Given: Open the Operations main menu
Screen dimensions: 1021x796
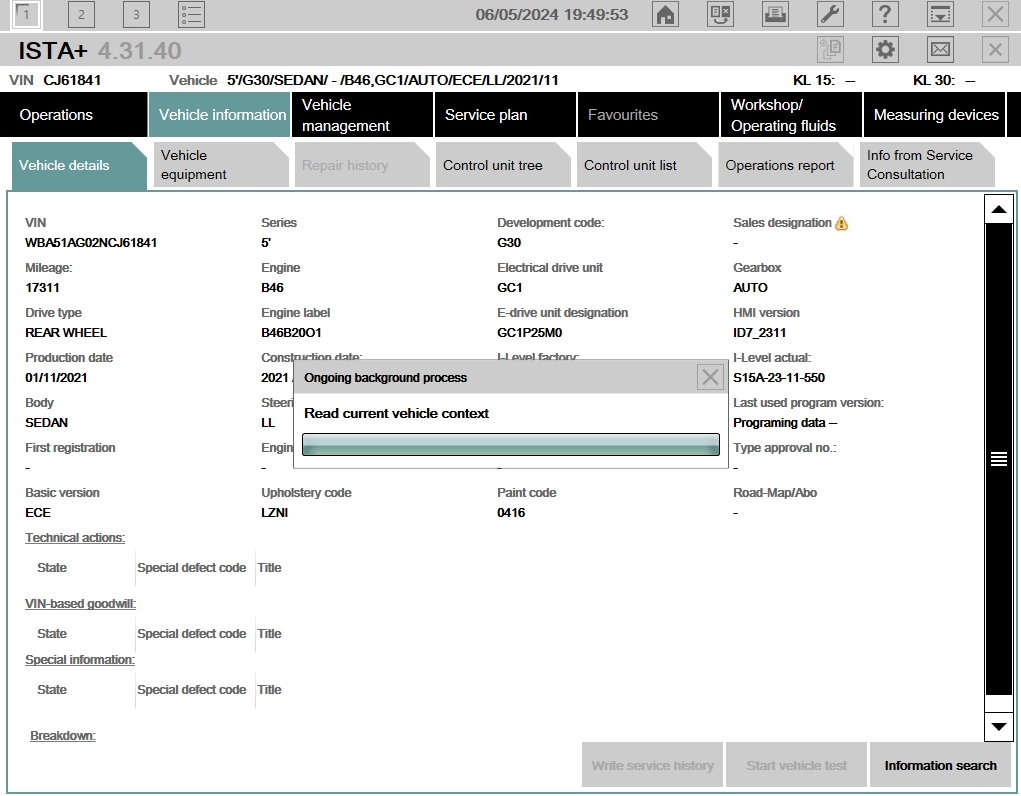Looking at the screenshot, I should click(x=74, y=115).
